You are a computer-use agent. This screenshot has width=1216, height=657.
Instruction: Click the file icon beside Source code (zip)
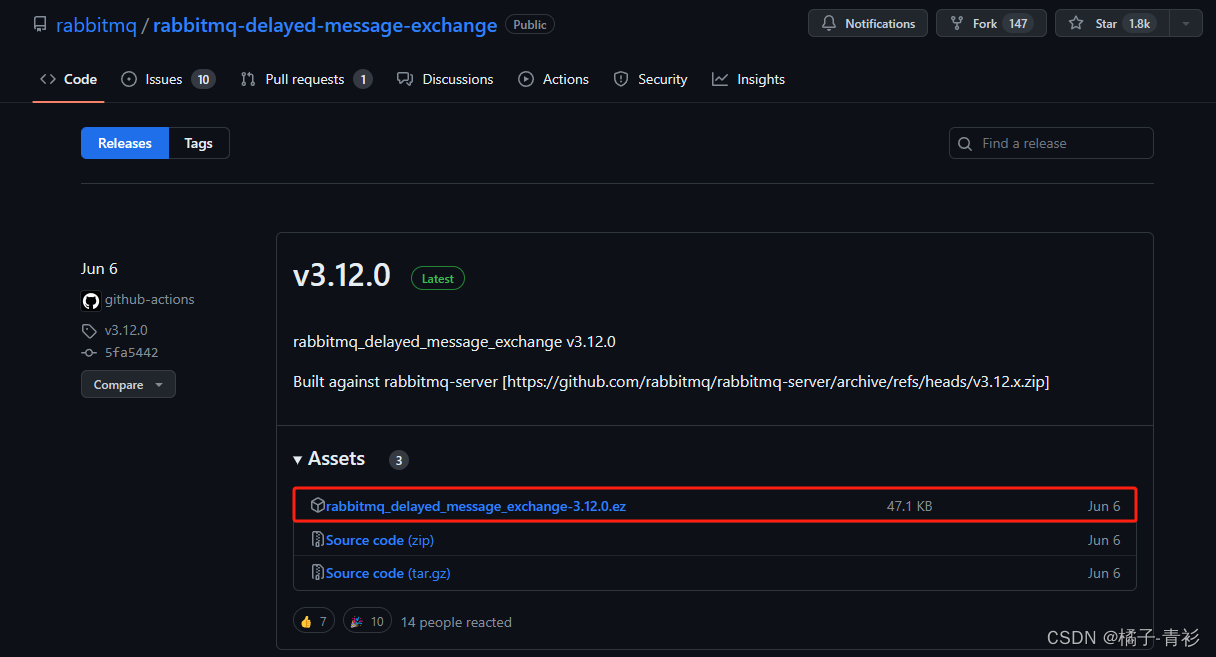click(x=317, y=539)
